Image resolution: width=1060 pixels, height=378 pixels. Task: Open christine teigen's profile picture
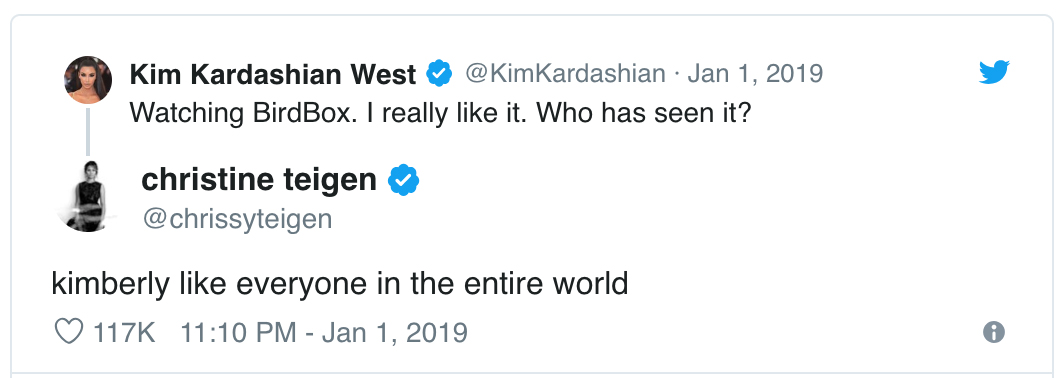(x=88, y=196)
